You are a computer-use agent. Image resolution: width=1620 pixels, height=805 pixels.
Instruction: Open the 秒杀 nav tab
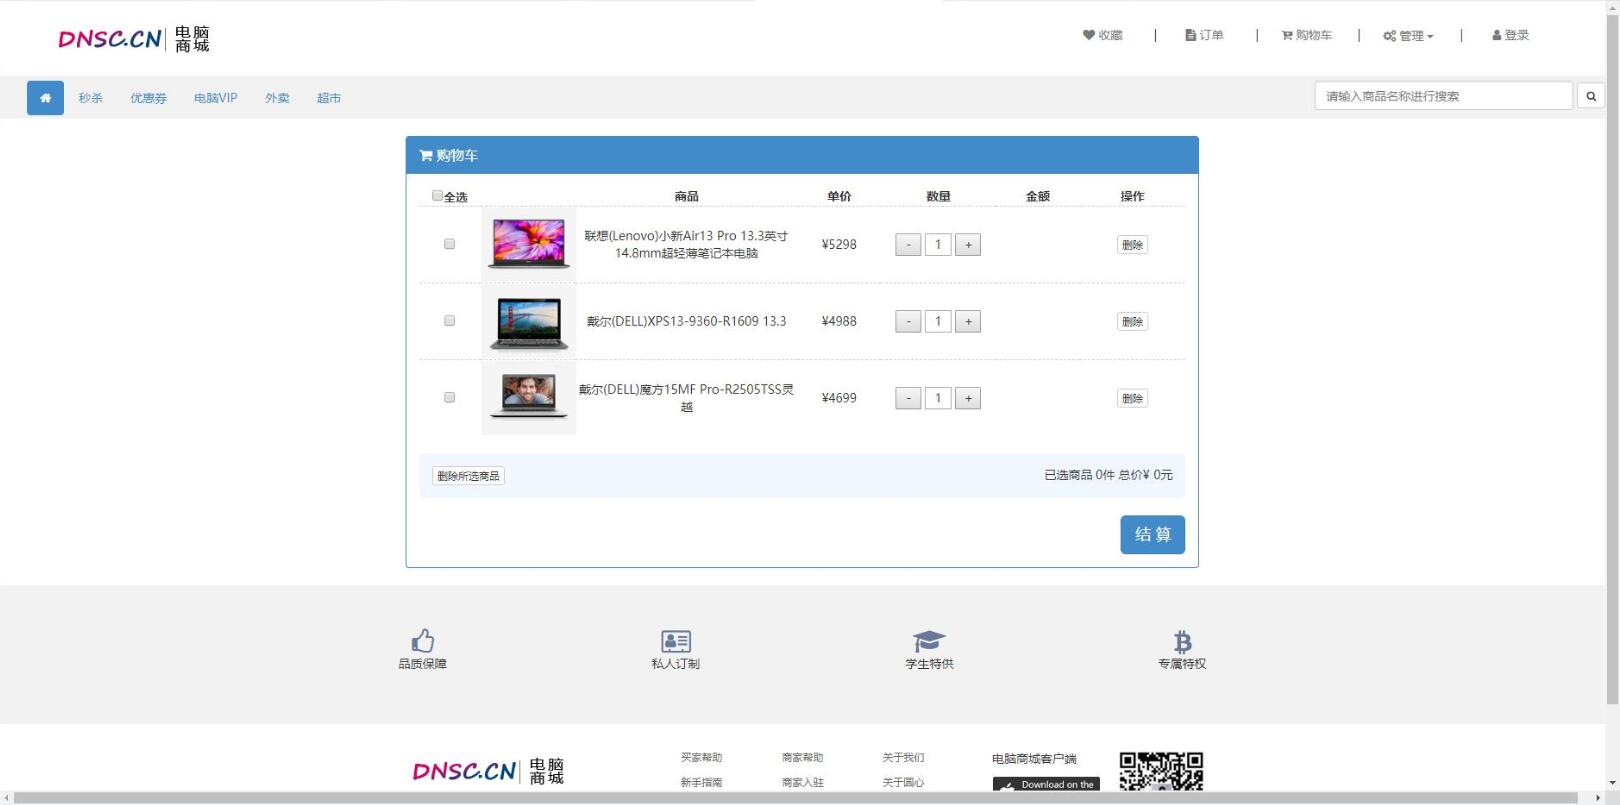point(91,98)
